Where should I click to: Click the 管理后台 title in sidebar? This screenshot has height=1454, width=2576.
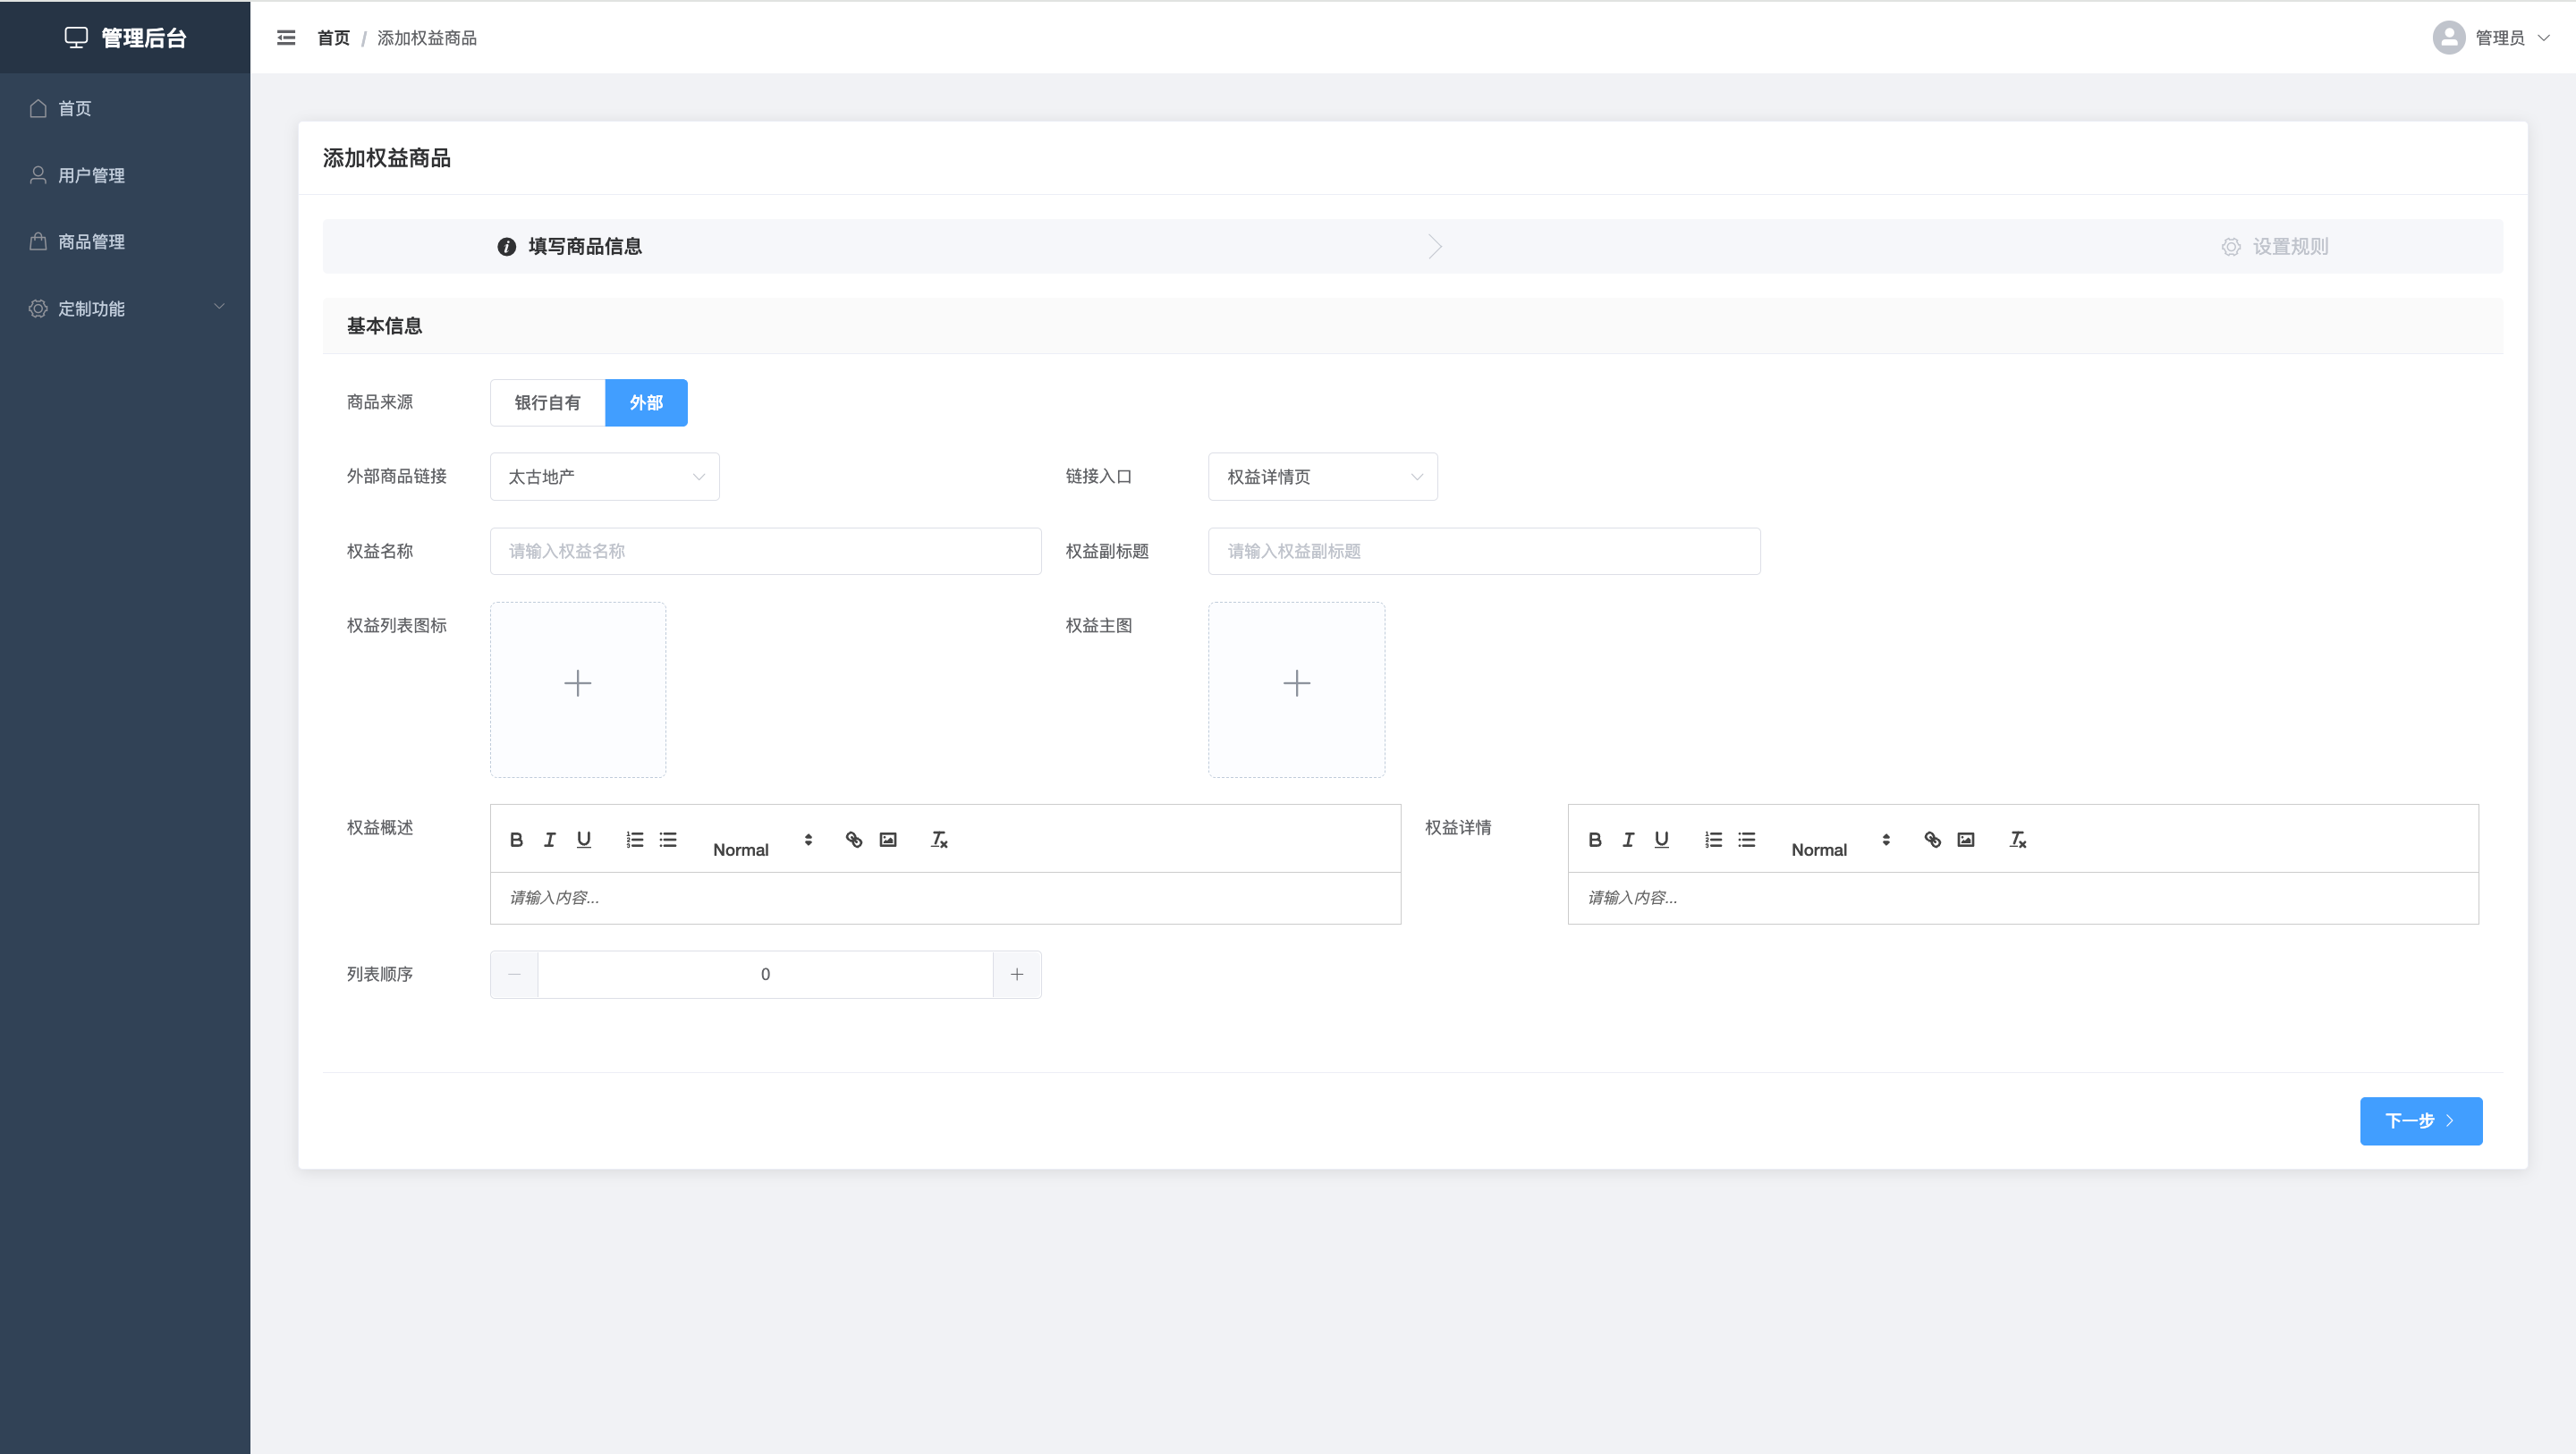tap(144, 38)
